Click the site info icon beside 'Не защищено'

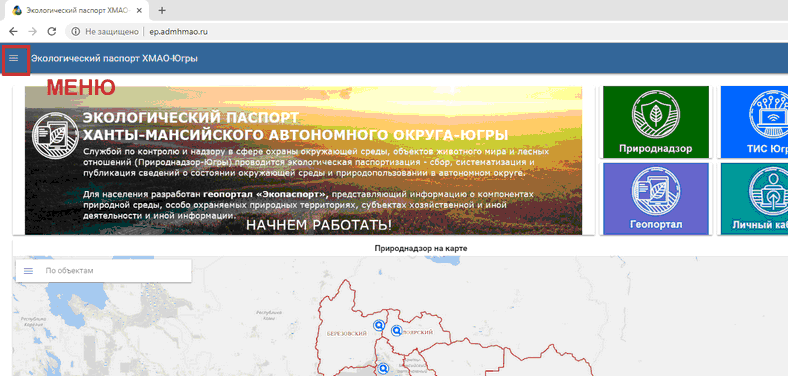(75, 32)
